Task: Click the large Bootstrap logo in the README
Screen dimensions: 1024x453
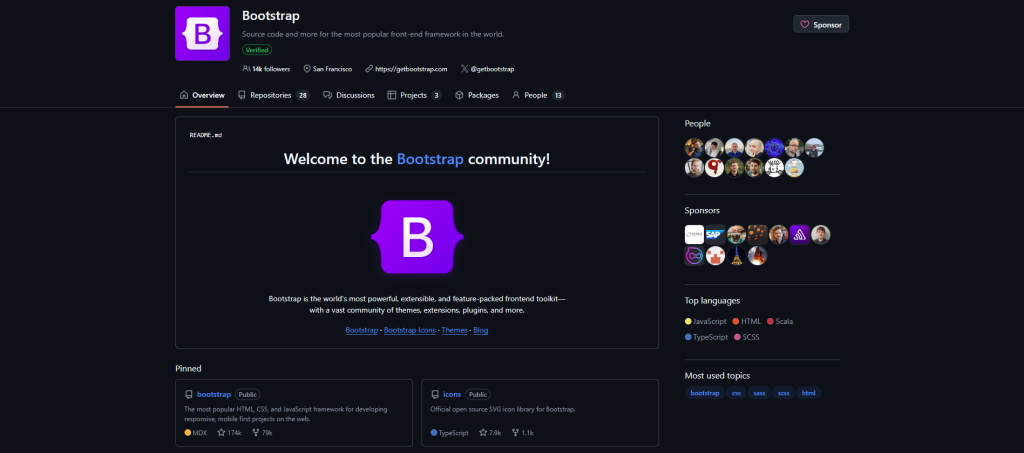Action: click(417, 236)
